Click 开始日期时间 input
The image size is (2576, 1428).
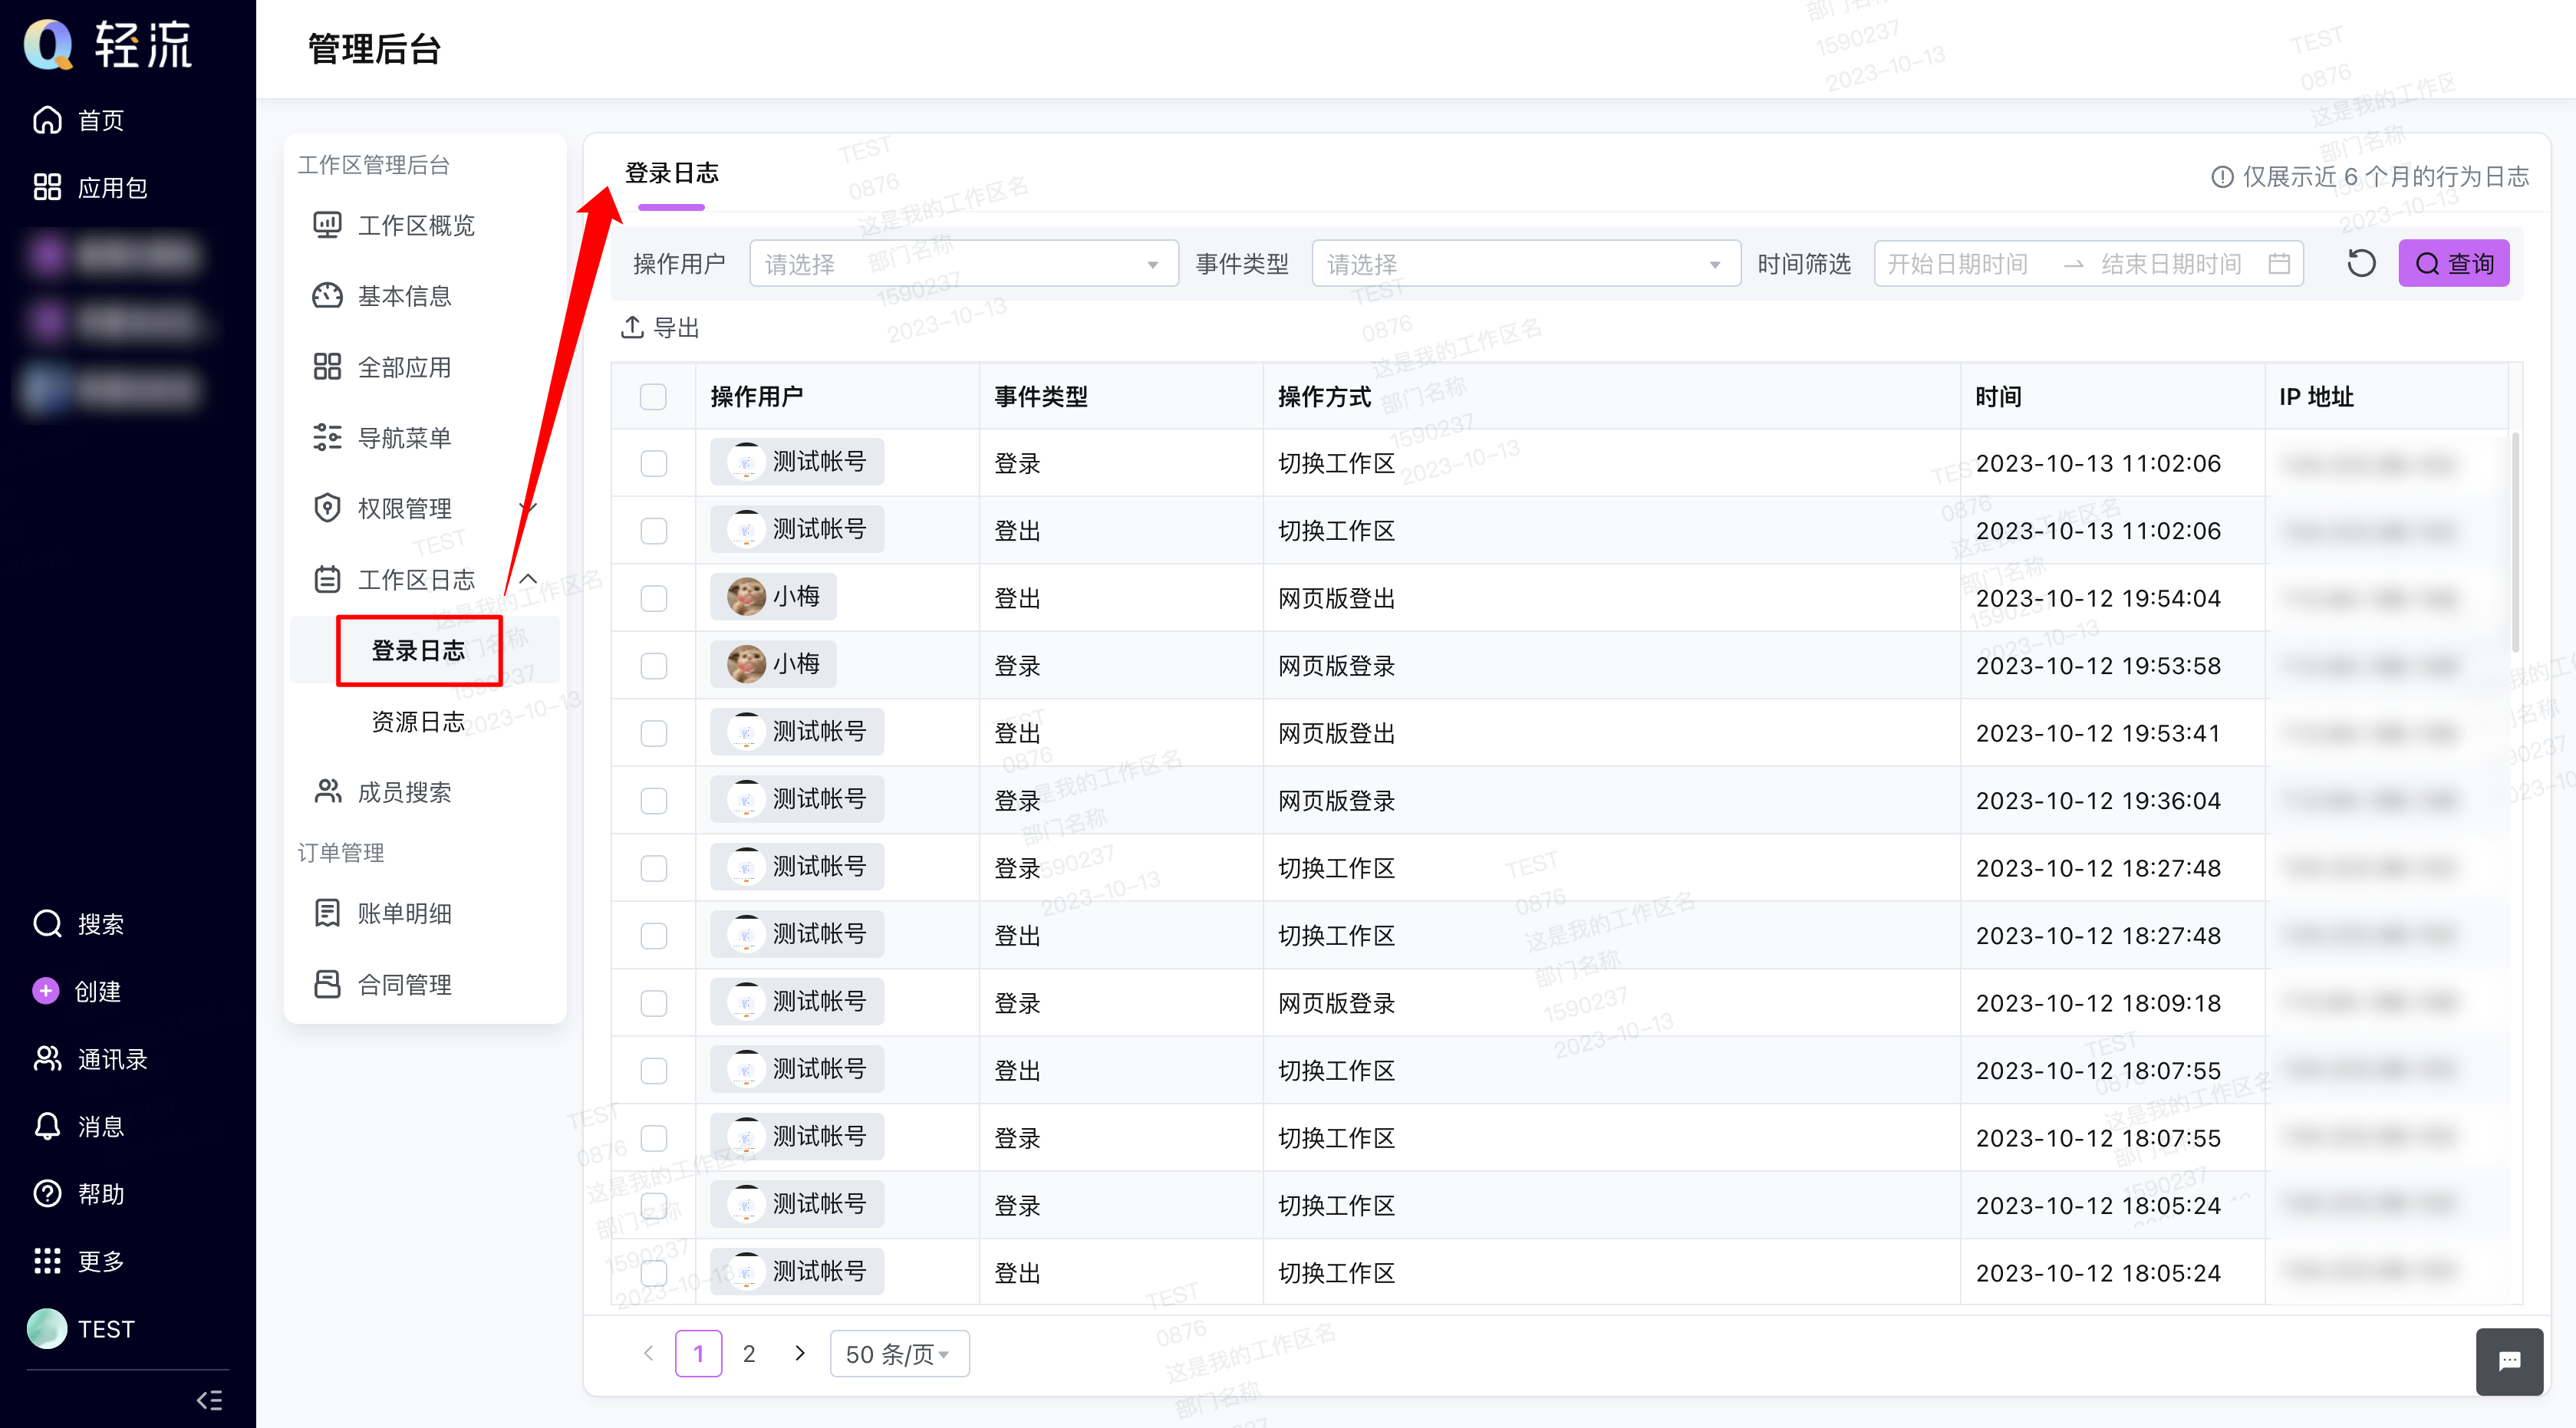pos(1958,264)
